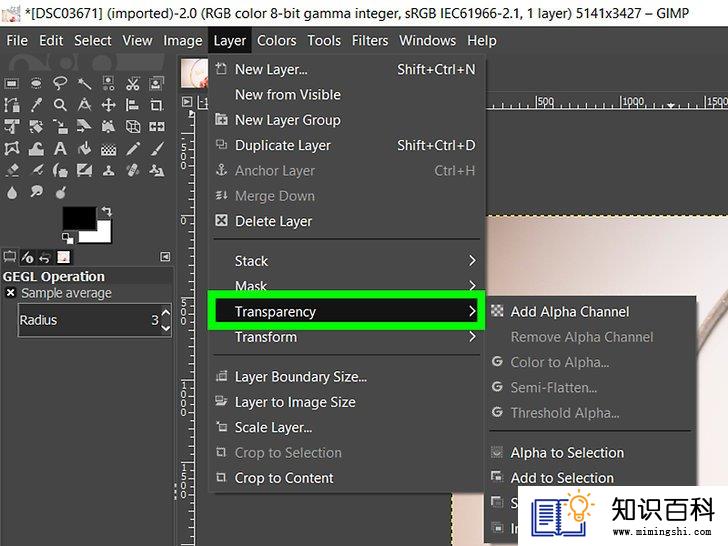Screen dimensions: 728x546
Task: Select the Ellipse Select tool
Action: (36, 84)
